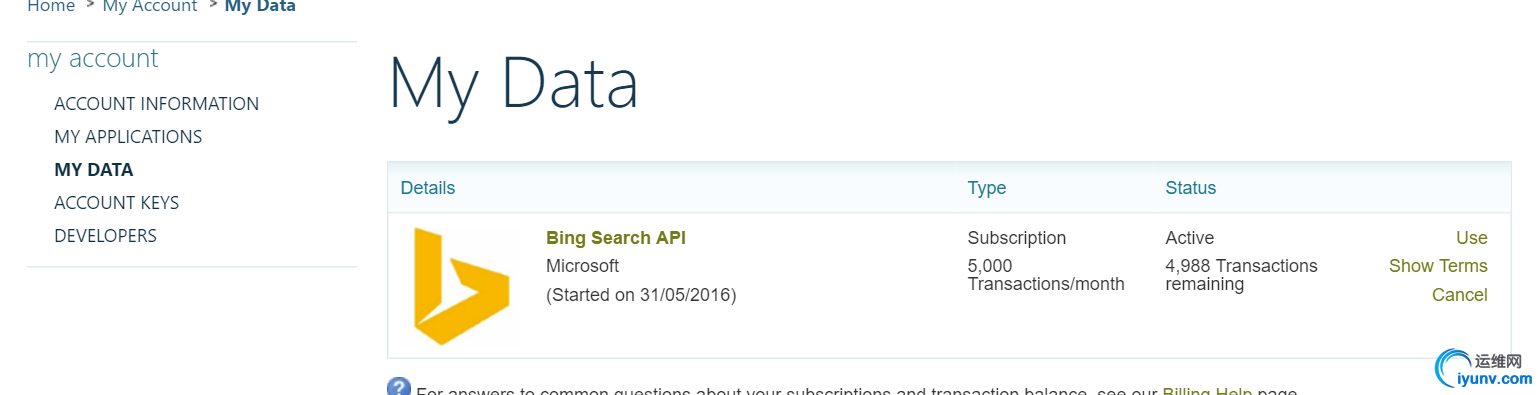Select My Data sidebar item
1538x395 pixels.
click(94, 170)
